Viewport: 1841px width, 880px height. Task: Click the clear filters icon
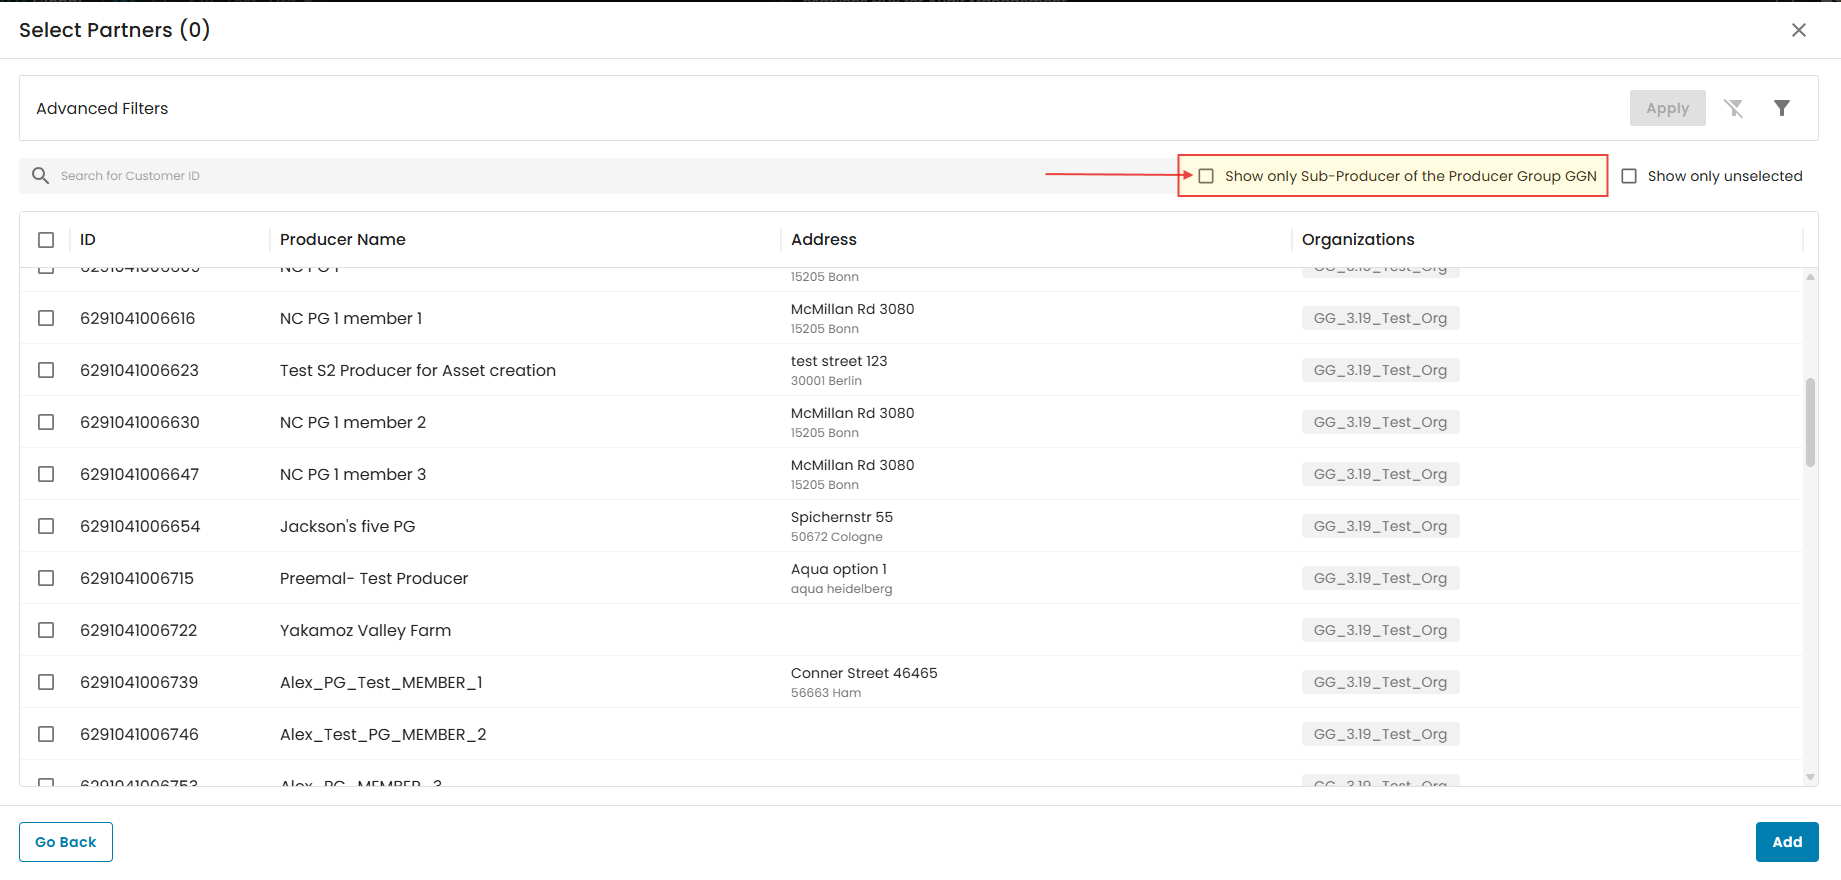point(1734,108)
